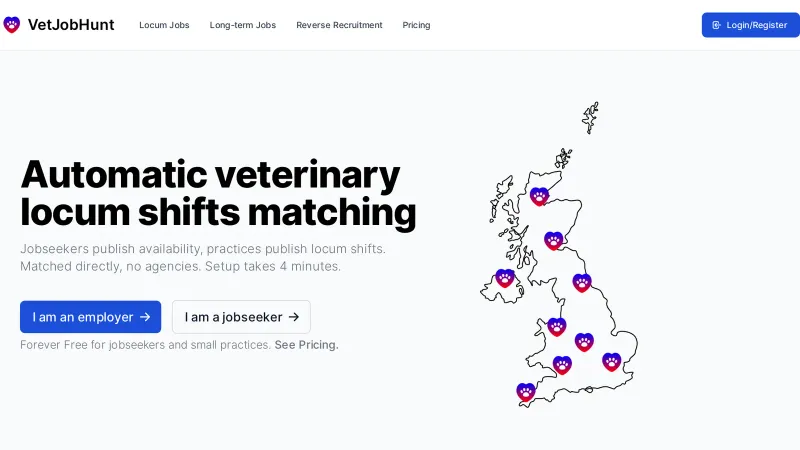Select Pricing in the top navigation
Screen dimensions: 800x450
click(416, 25)
